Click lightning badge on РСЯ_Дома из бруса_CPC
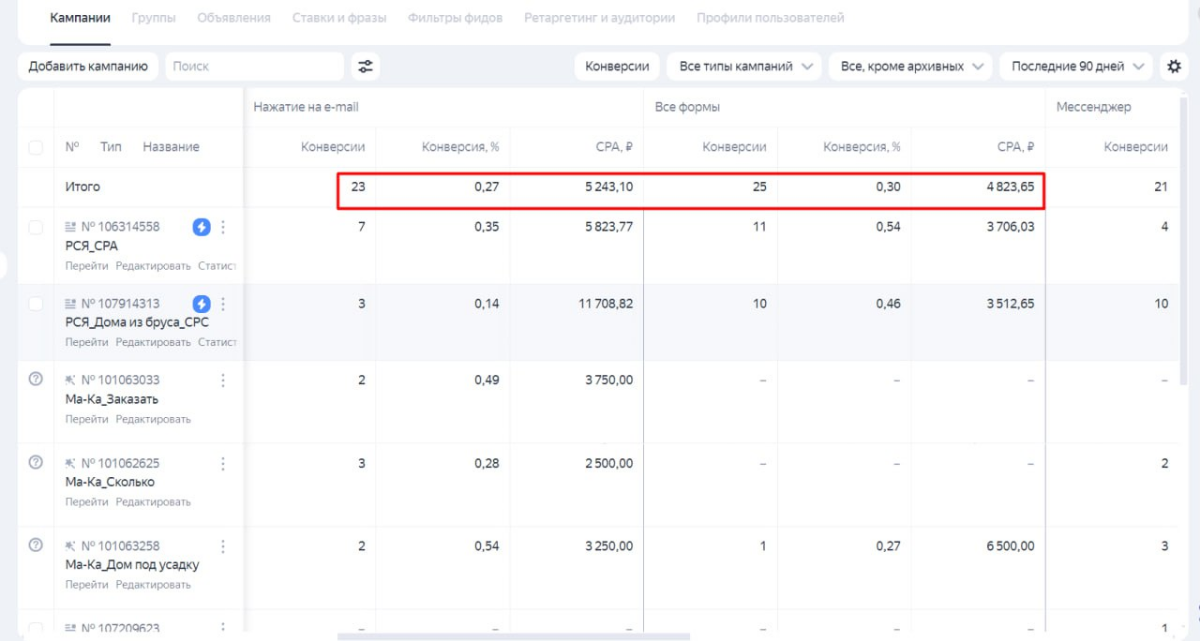 tap(201, 304)
